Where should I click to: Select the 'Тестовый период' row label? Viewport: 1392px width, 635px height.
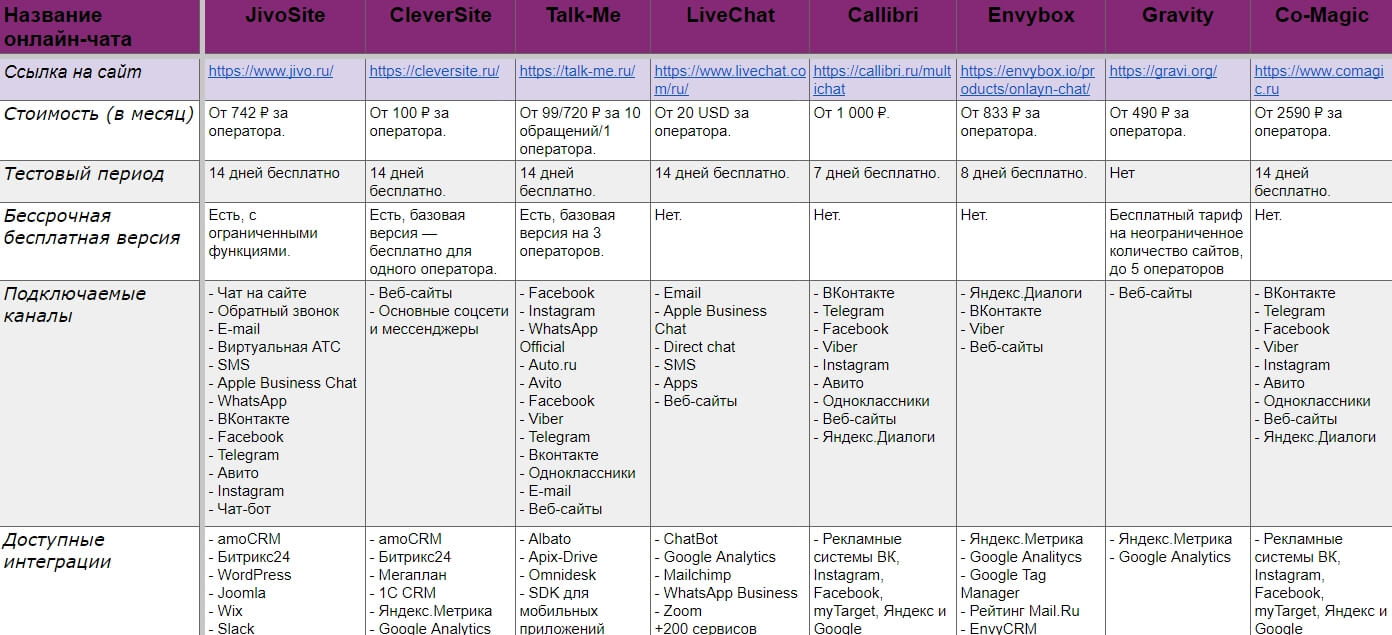pos(84,174)
